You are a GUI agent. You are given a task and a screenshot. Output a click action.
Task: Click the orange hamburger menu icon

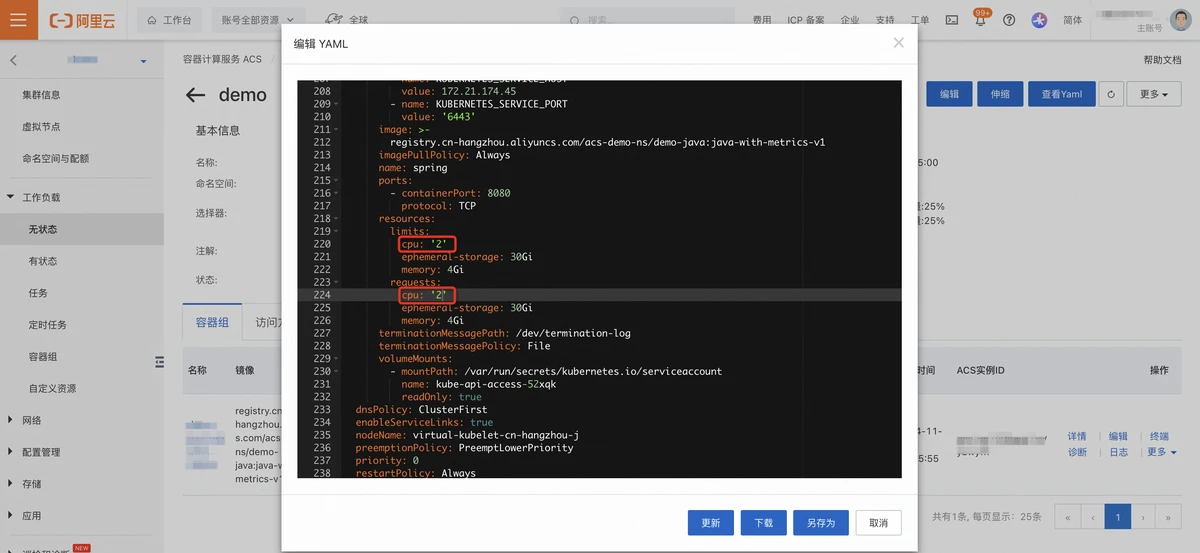click(x=19, y=19)
